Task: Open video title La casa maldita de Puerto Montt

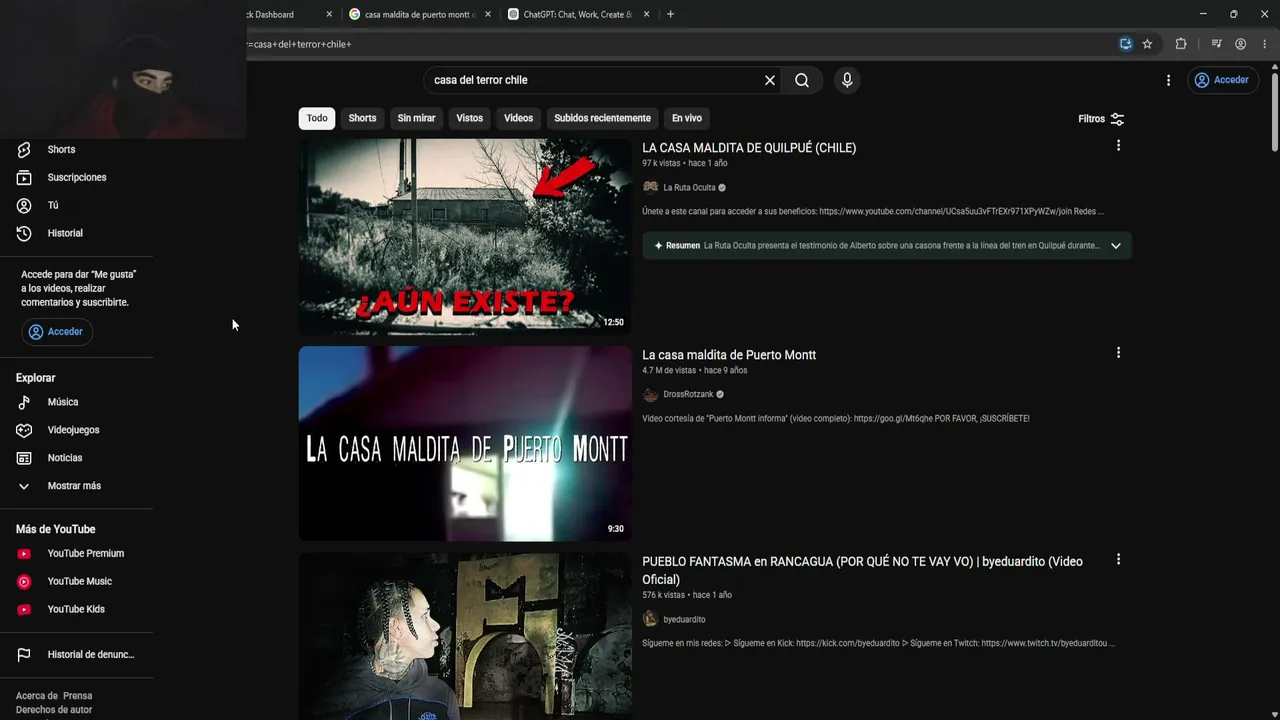Action: (x=729, y=355)
